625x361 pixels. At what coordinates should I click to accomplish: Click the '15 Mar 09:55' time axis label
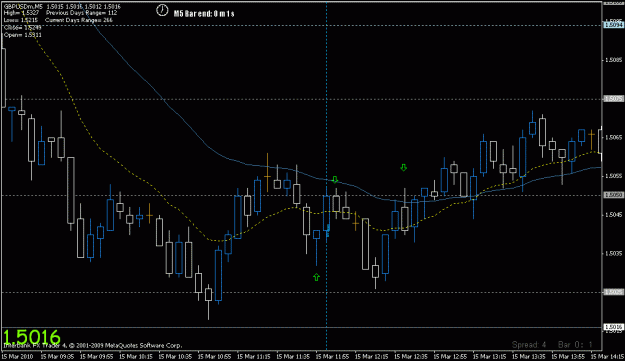[x=97, y=356]
